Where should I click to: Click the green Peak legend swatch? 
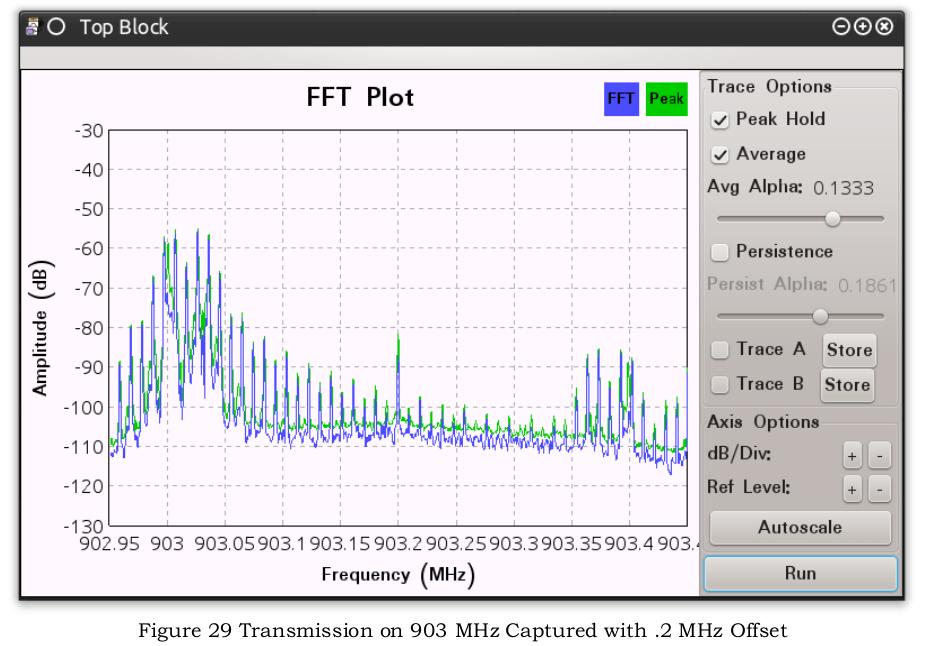click(x=667, y=99)
